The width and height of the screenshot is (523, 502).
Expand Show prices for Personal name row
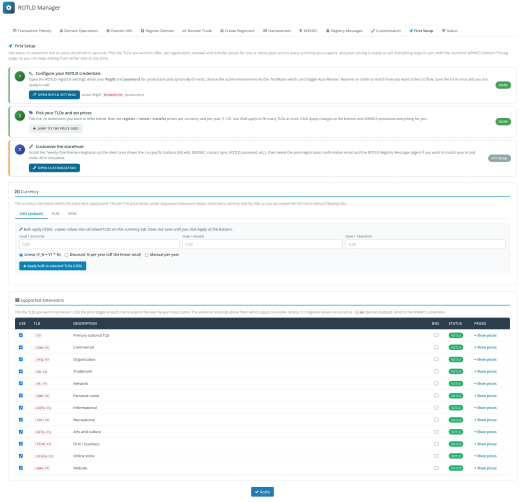(x=485, y=396)
